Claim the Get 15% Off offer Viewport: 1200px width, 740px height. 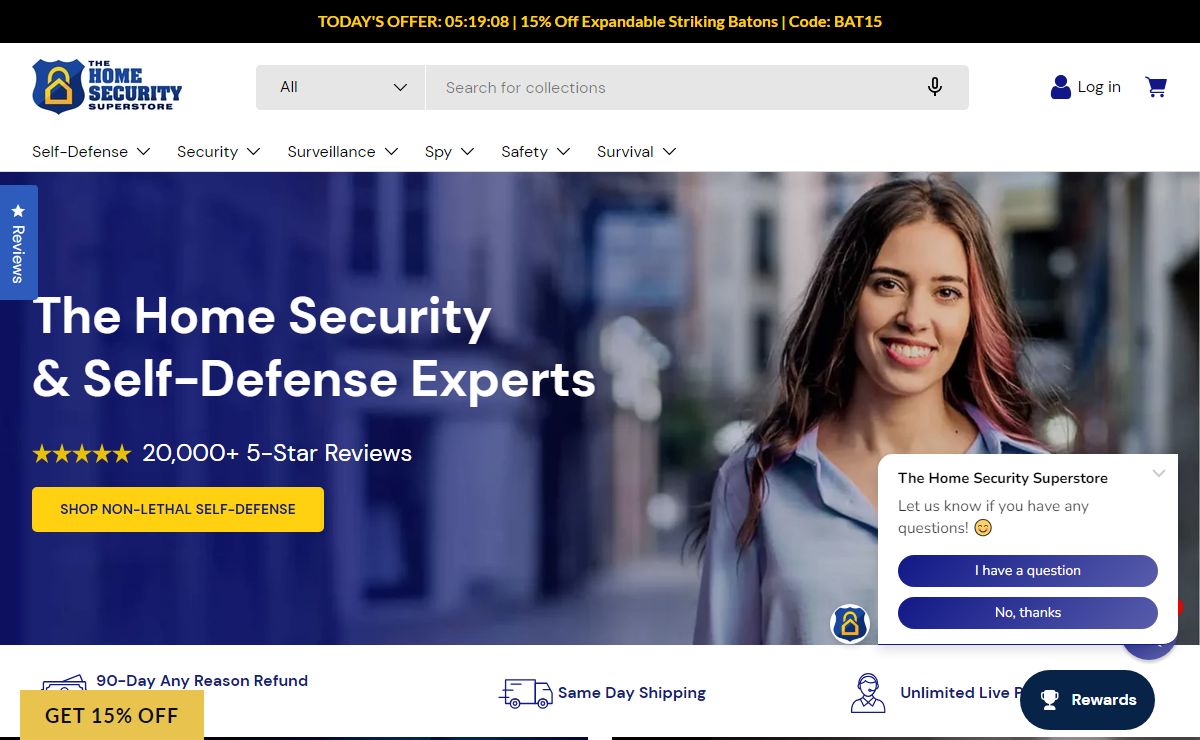112,715
